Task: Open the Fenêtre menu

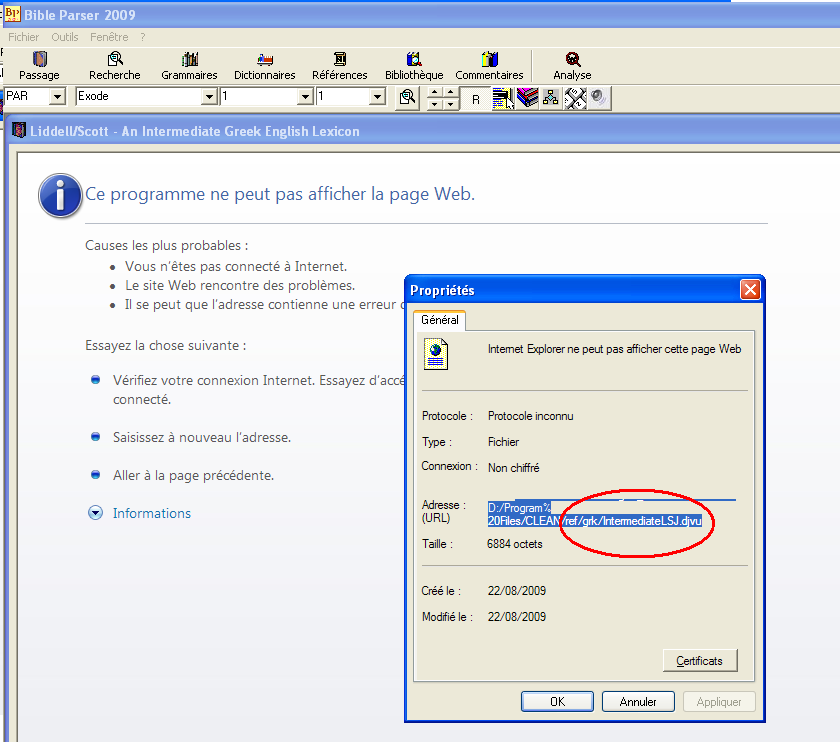Action: tap(109, 37)
